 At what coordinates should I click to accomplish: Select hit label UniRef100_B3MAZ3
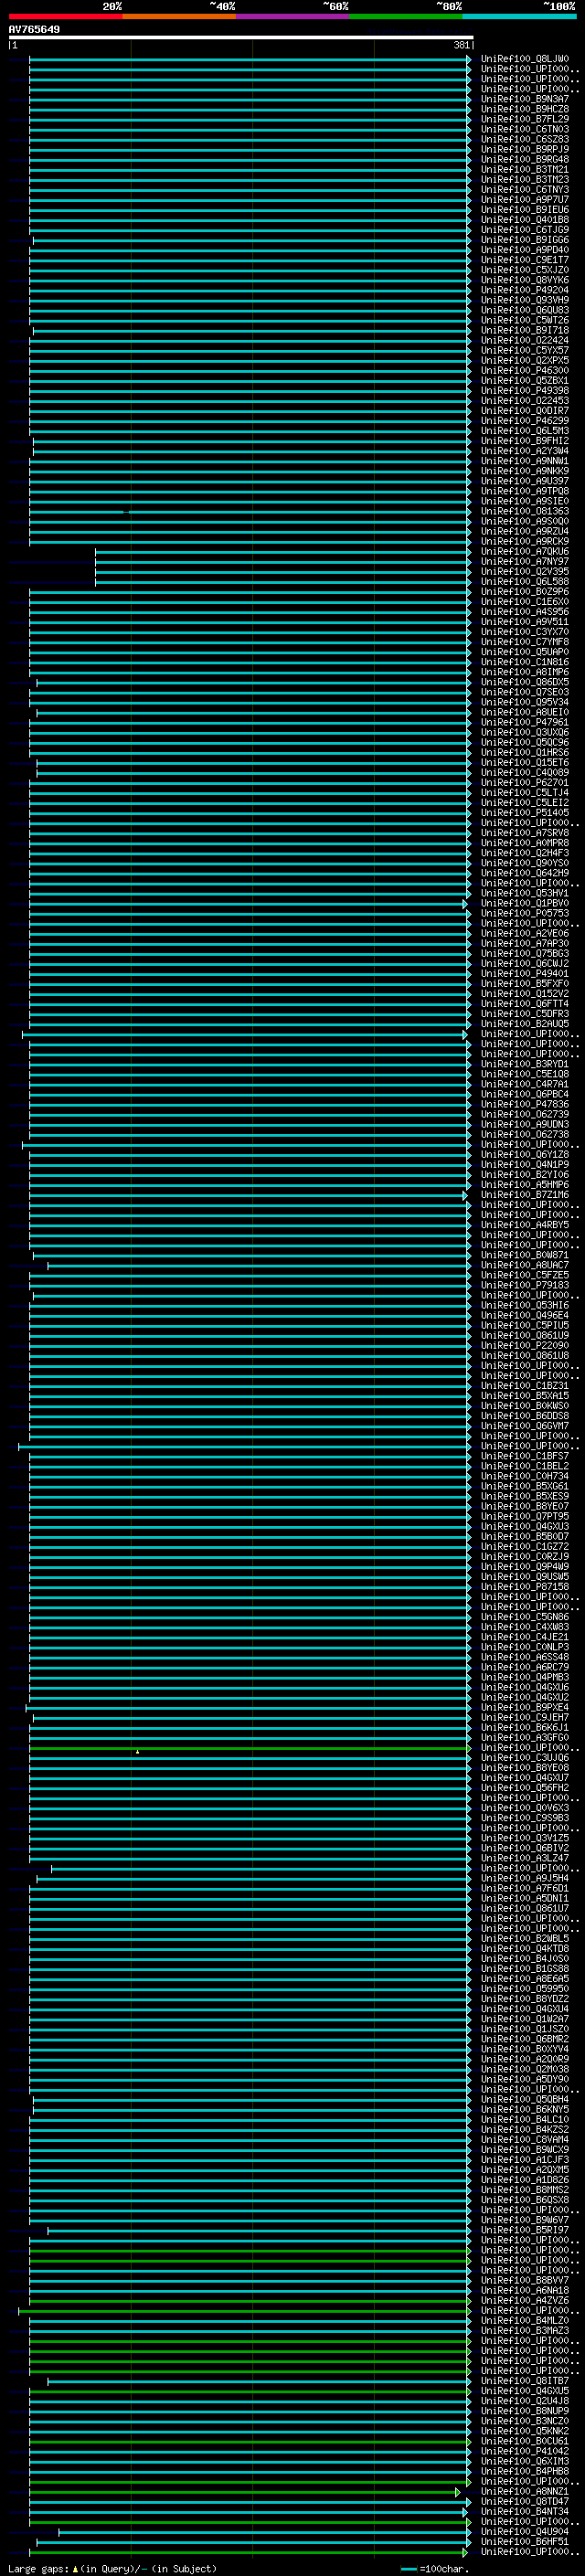pos(524,2331)
